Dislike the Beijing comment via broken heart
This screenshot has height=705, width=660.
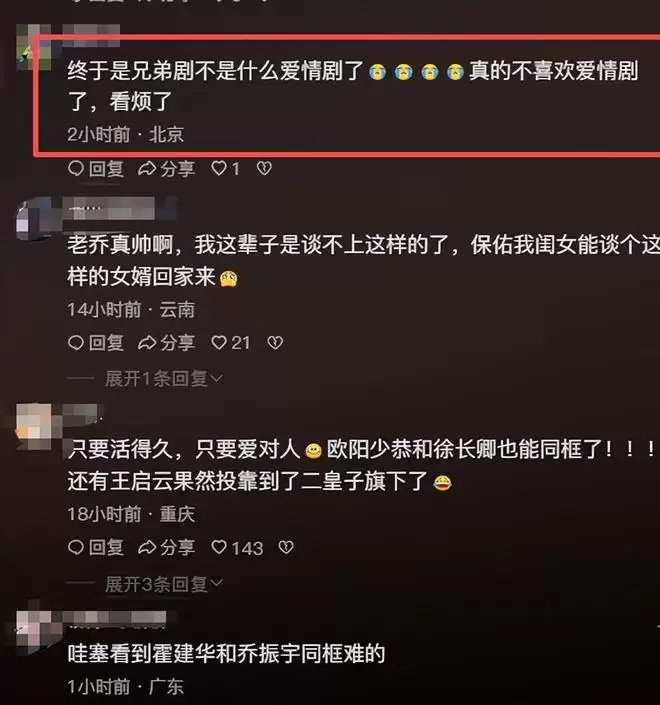[264, 169]
